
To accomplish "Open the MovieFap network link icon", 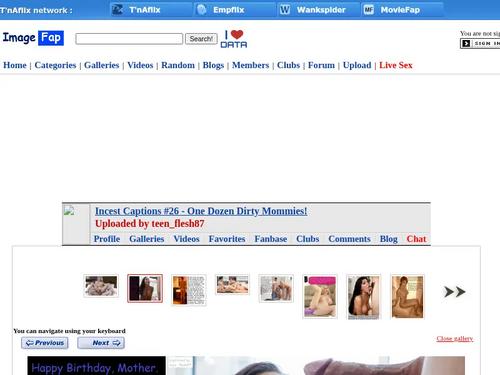I will coord(368,10).
